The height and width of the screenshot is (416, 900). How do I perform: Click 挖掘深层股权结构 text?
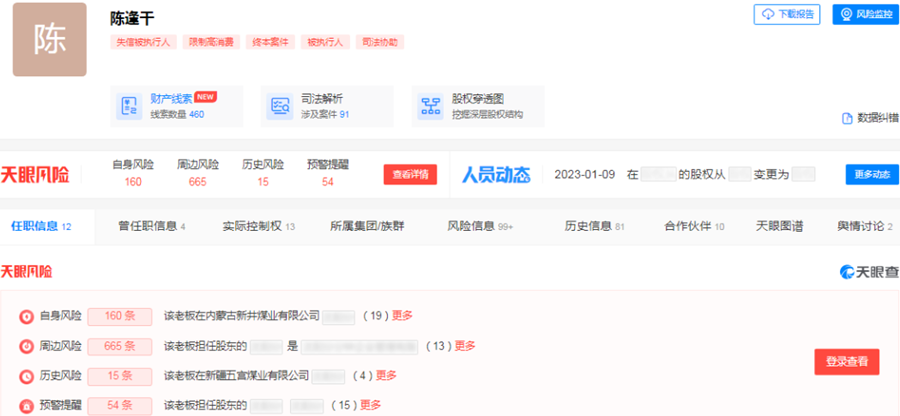(x=487, y=114)
